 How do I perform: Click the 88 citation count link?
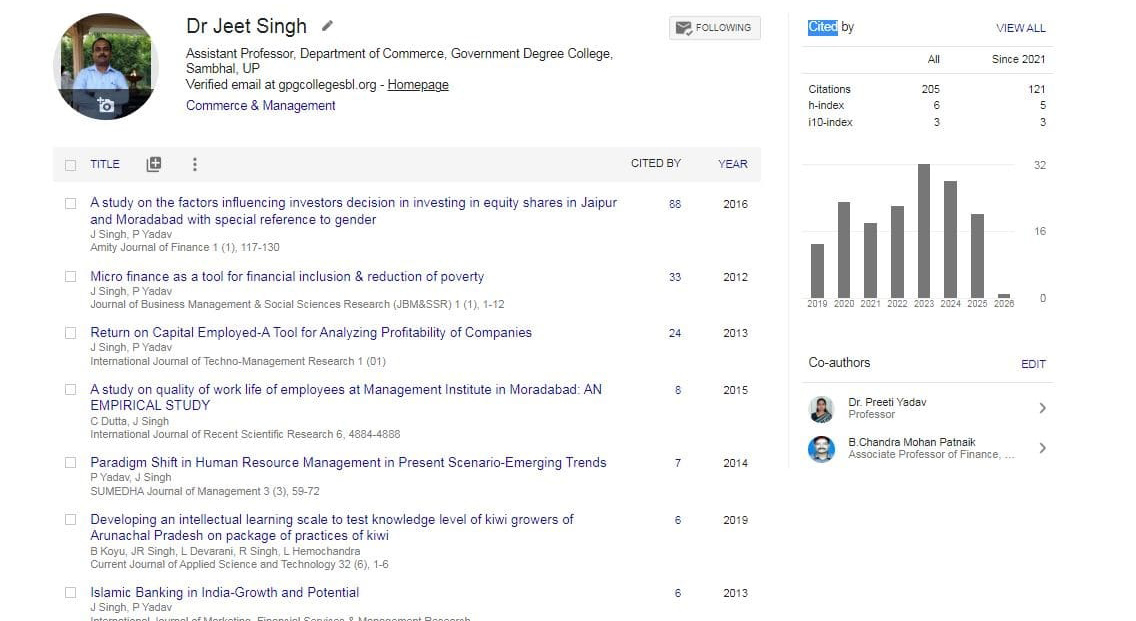point(675,204)
